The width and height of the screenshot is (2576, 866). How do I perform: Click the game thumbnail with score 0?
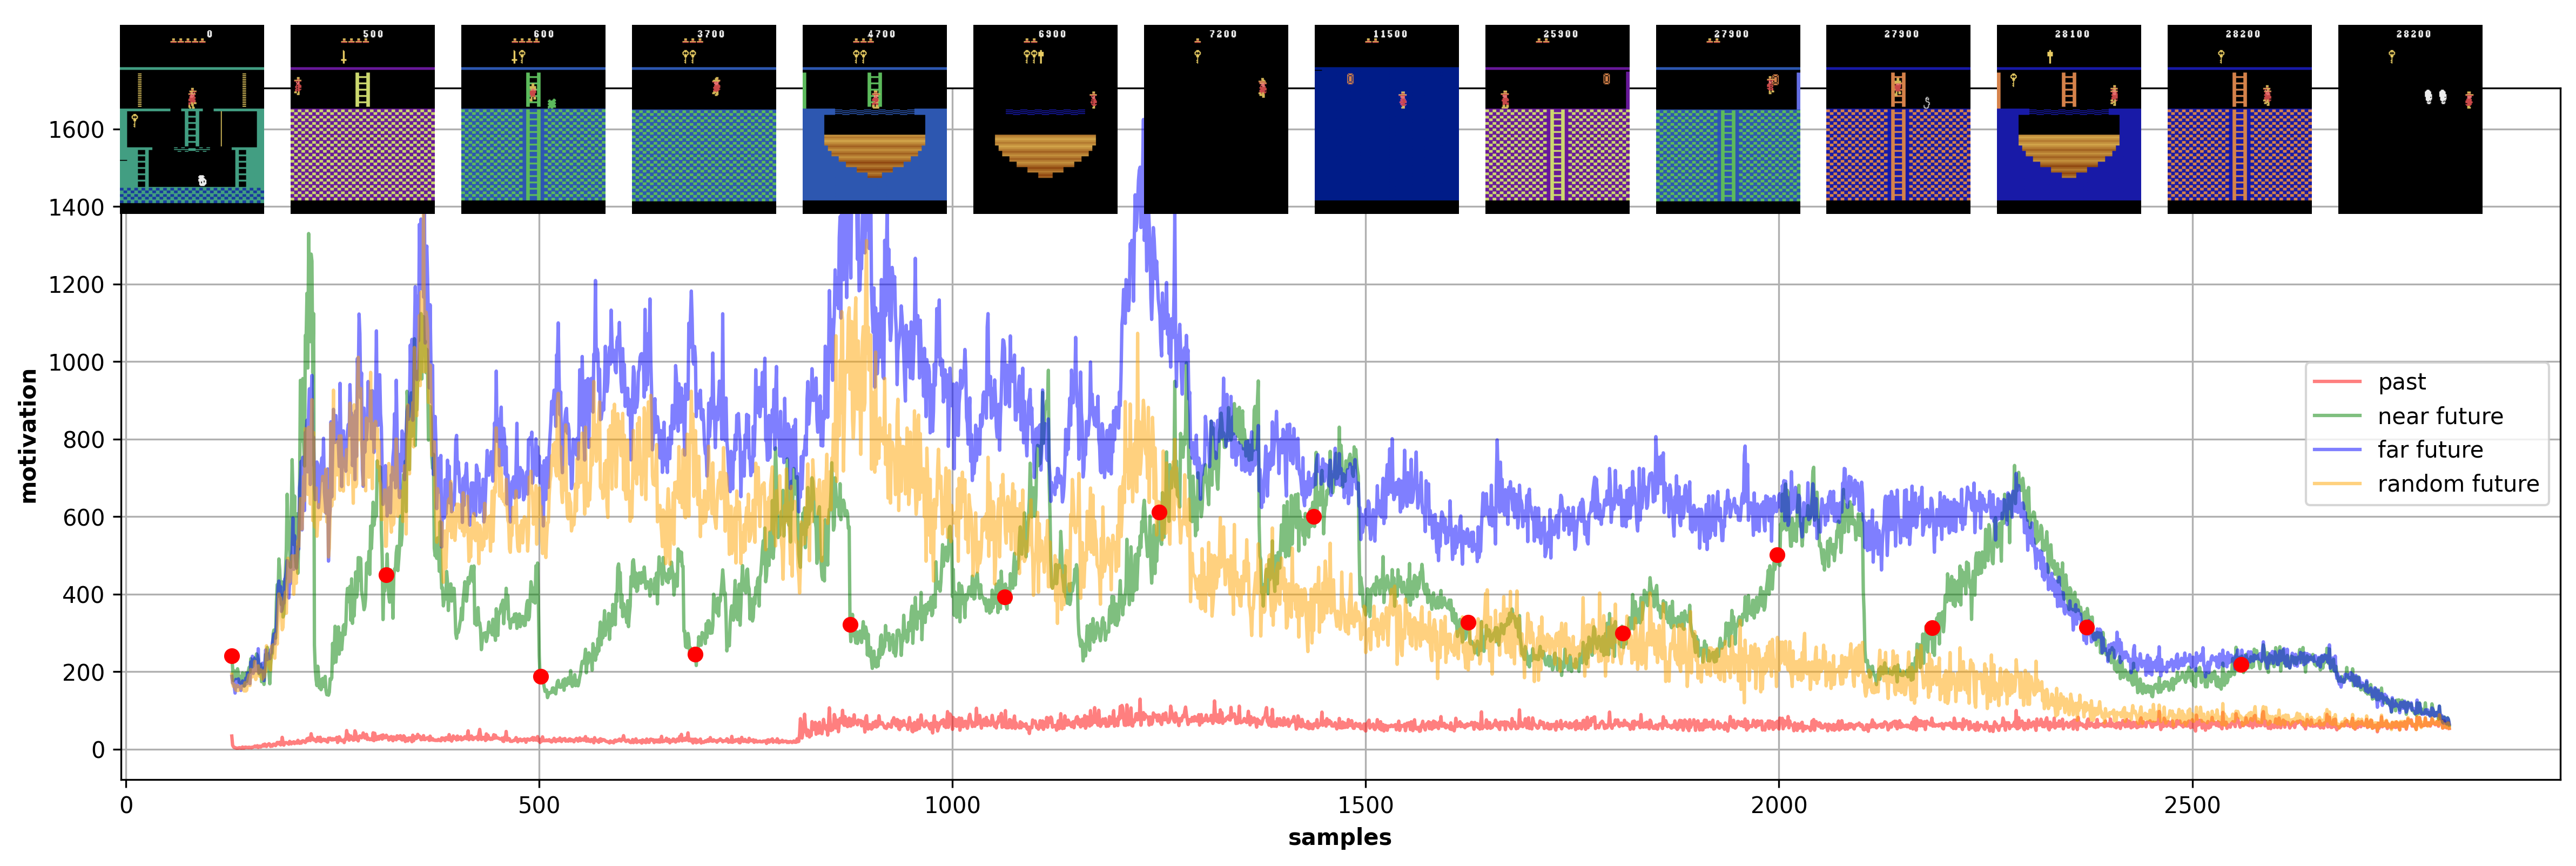point(192,119)
